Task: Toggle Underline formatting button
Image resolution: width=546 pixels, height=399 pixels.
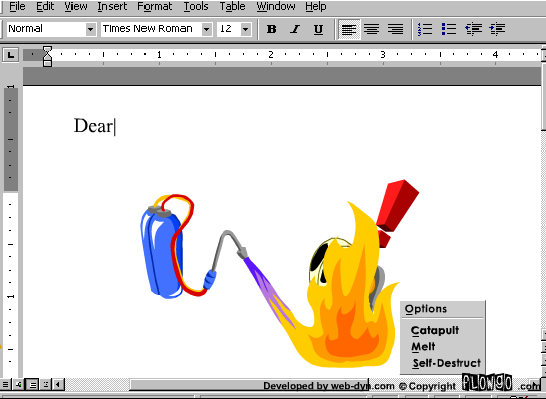Action: click(318, 29)
